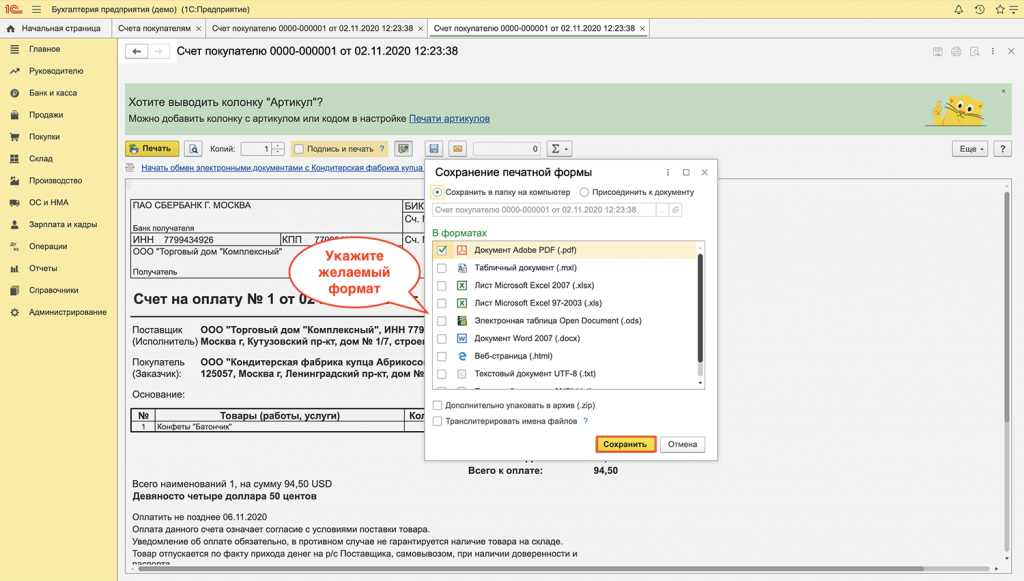The width and height of the screenshot is (1024, 581).
Task: Open the Начать обмен электронными документами link
Action: (281, 168)
